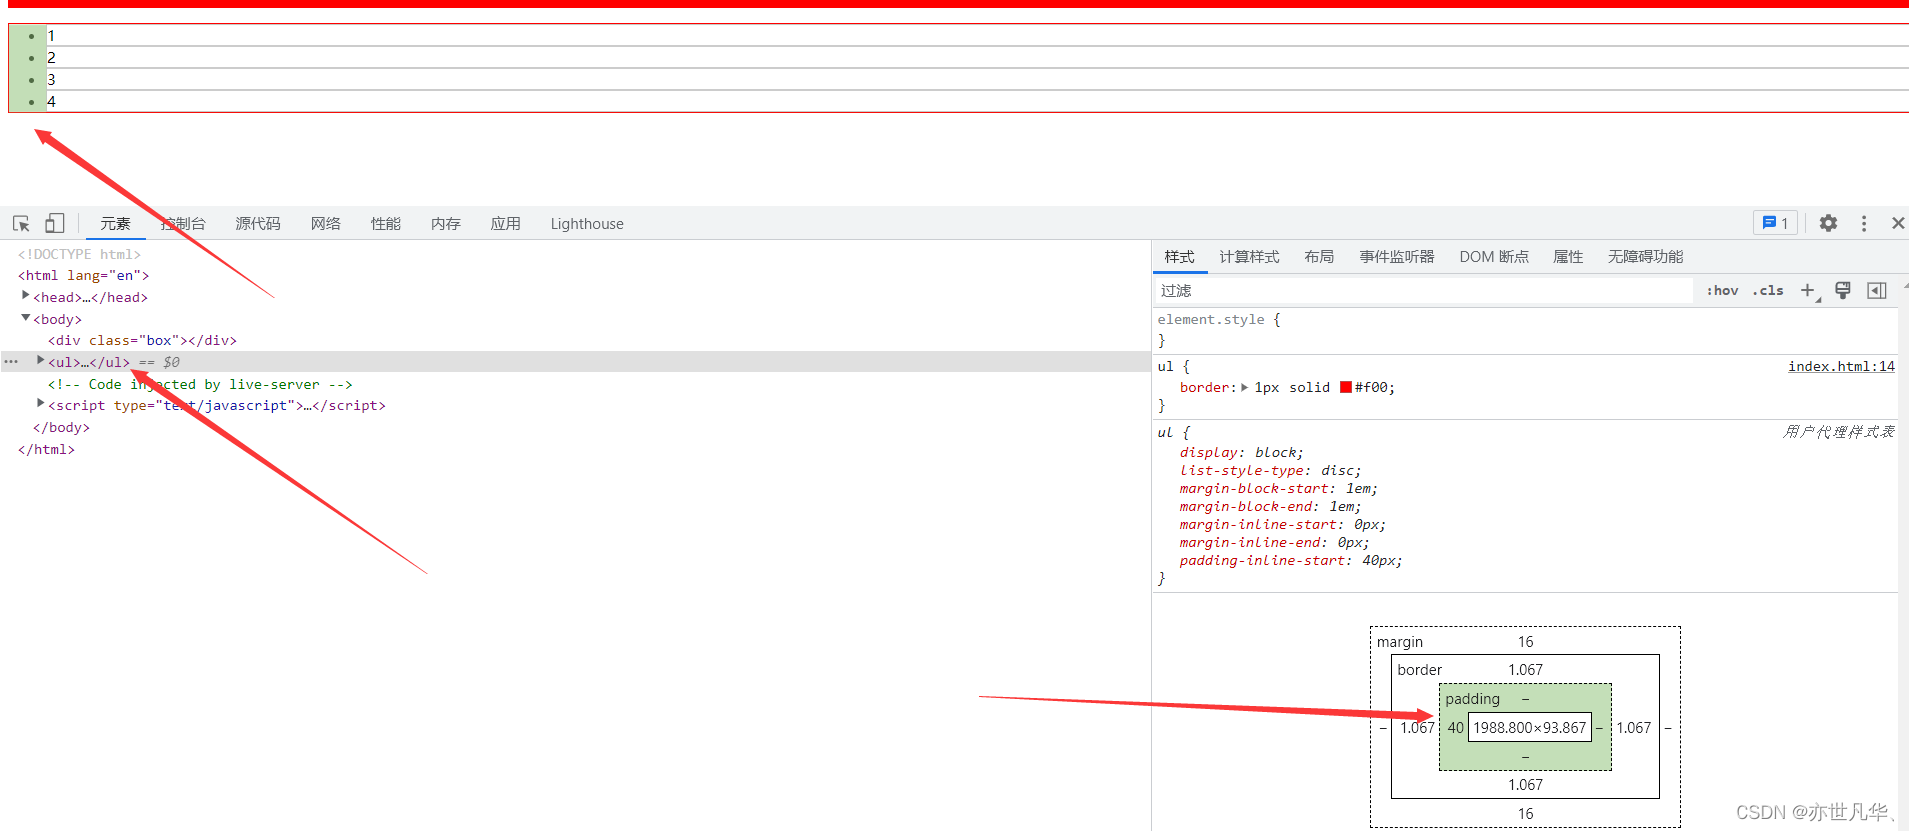The width and height of the screenshot is (1909, 831).
Task: Switch to the 元素 tab
Action: click(115, 223)
